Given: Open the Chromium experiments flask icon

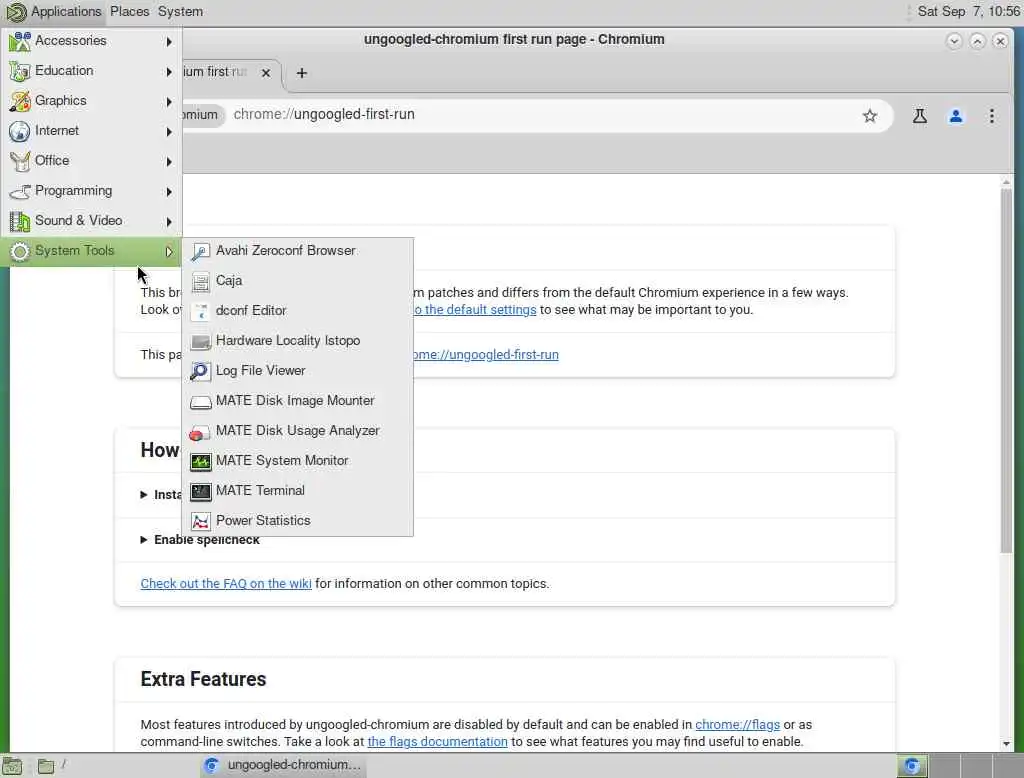Looking at the screenshot, I should click(x=920, y=116).
